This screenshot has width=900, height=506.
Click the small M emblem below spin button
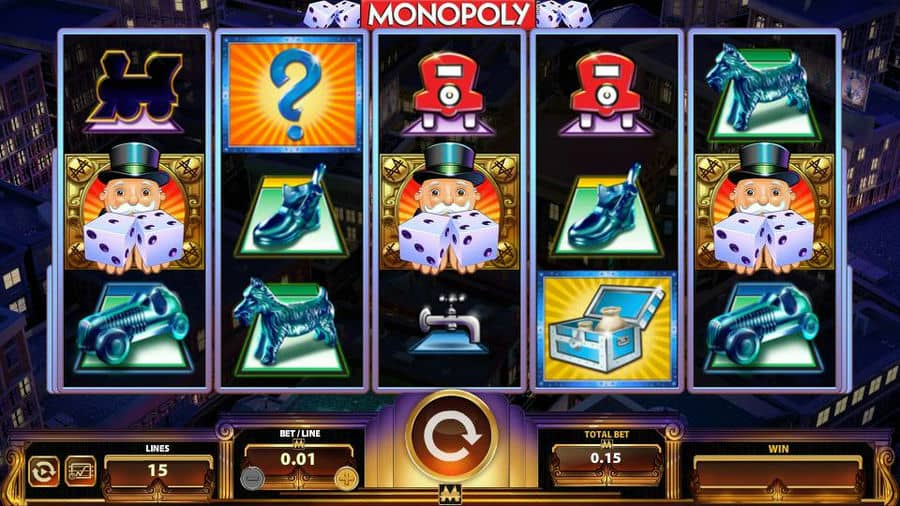pyautogui.click(x=450, y=493)
